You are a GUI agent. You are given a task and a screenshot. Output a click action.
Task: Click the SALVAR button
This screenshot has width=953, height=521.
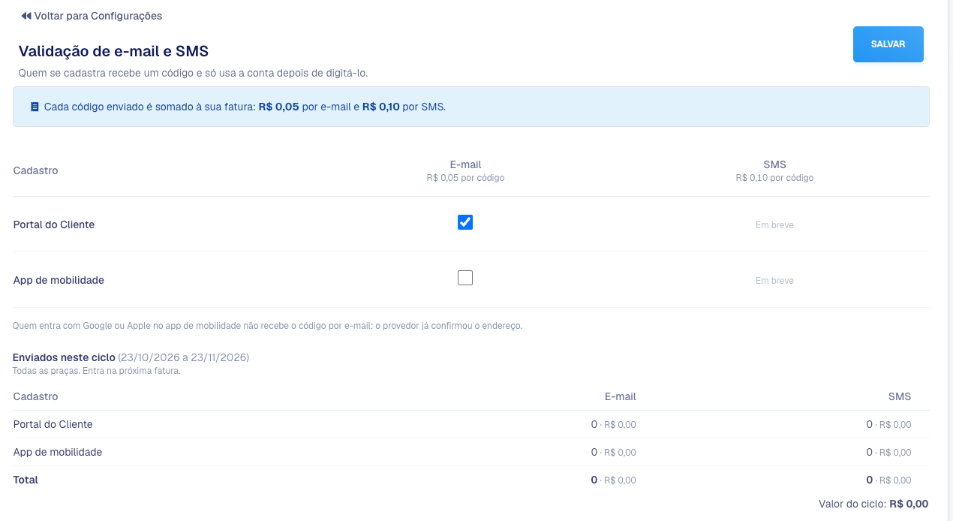point(888,44)
